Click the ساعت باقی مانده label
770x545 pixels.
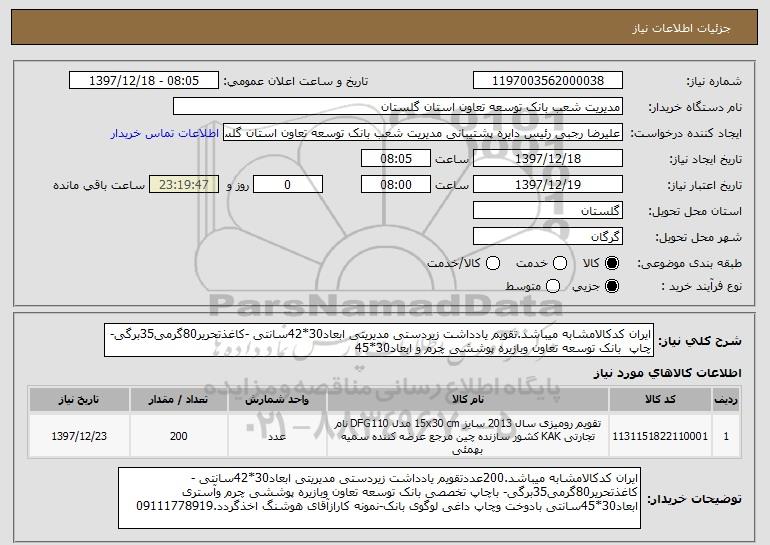(99, 185)
